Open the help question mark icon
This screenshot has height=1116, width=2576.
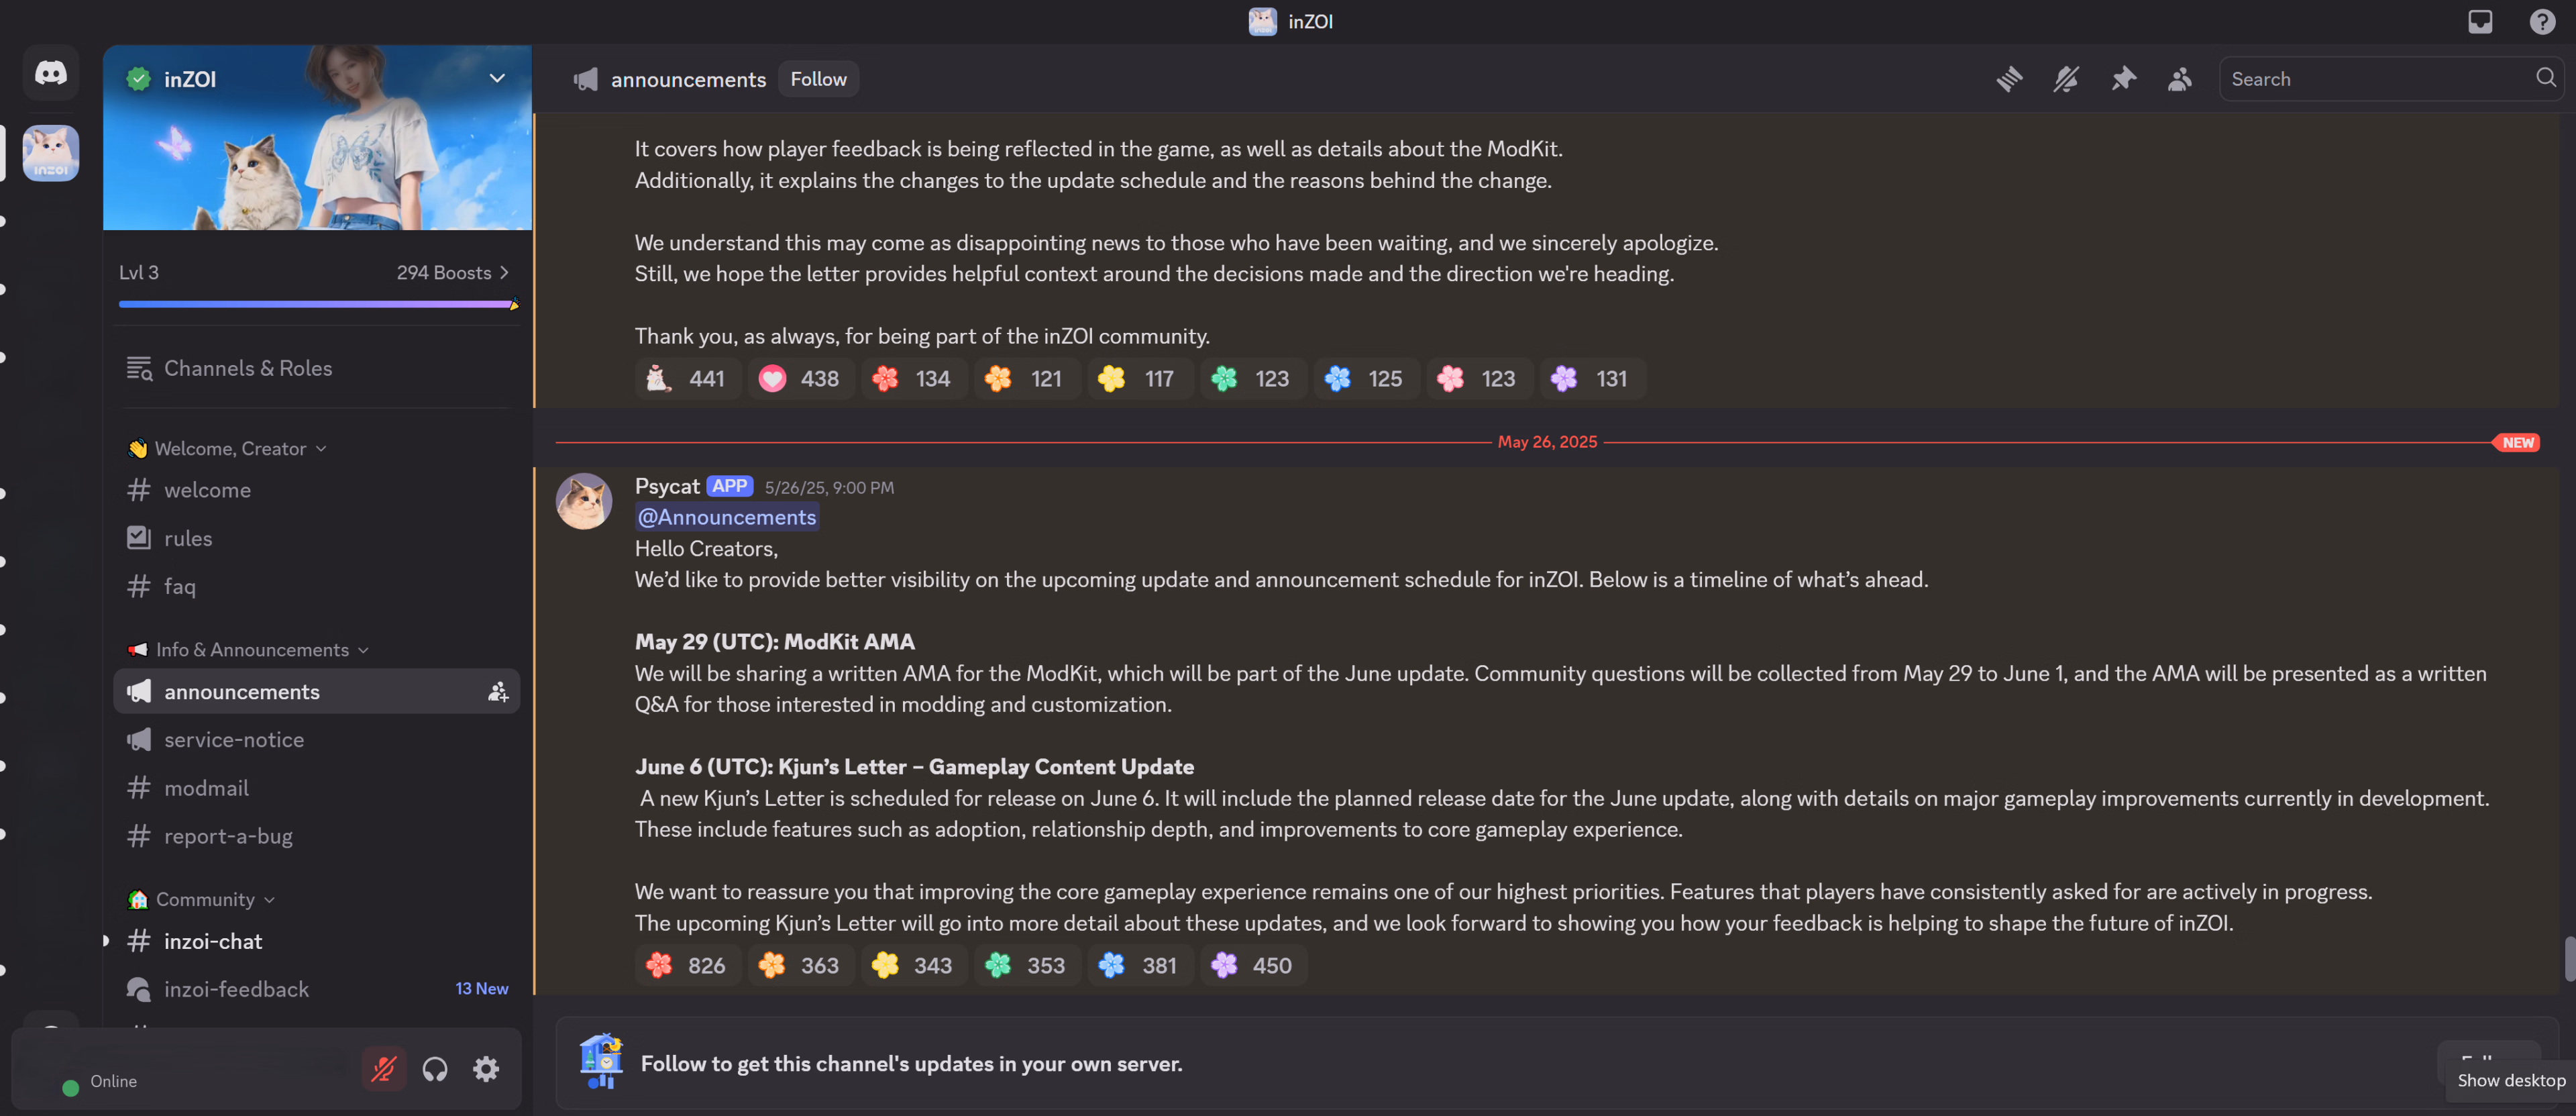click(x=2542, y=22)
